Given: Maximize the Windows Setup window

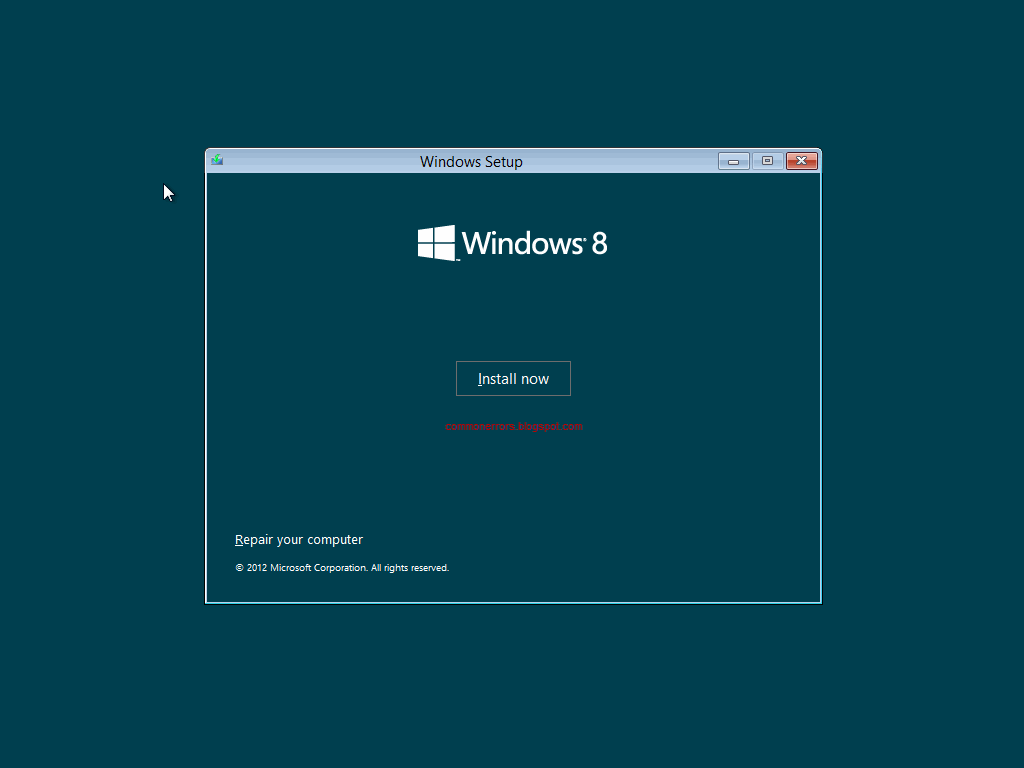Looking at the screenshot, I should 767,161.
